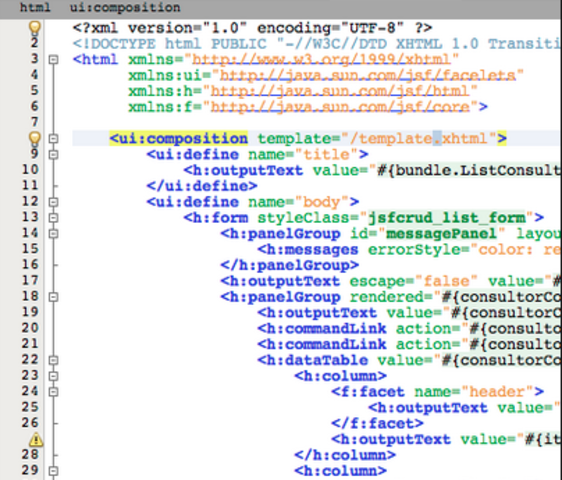562x480 pixels.
Task: Click the "header" facet name value
Action: 497,391
